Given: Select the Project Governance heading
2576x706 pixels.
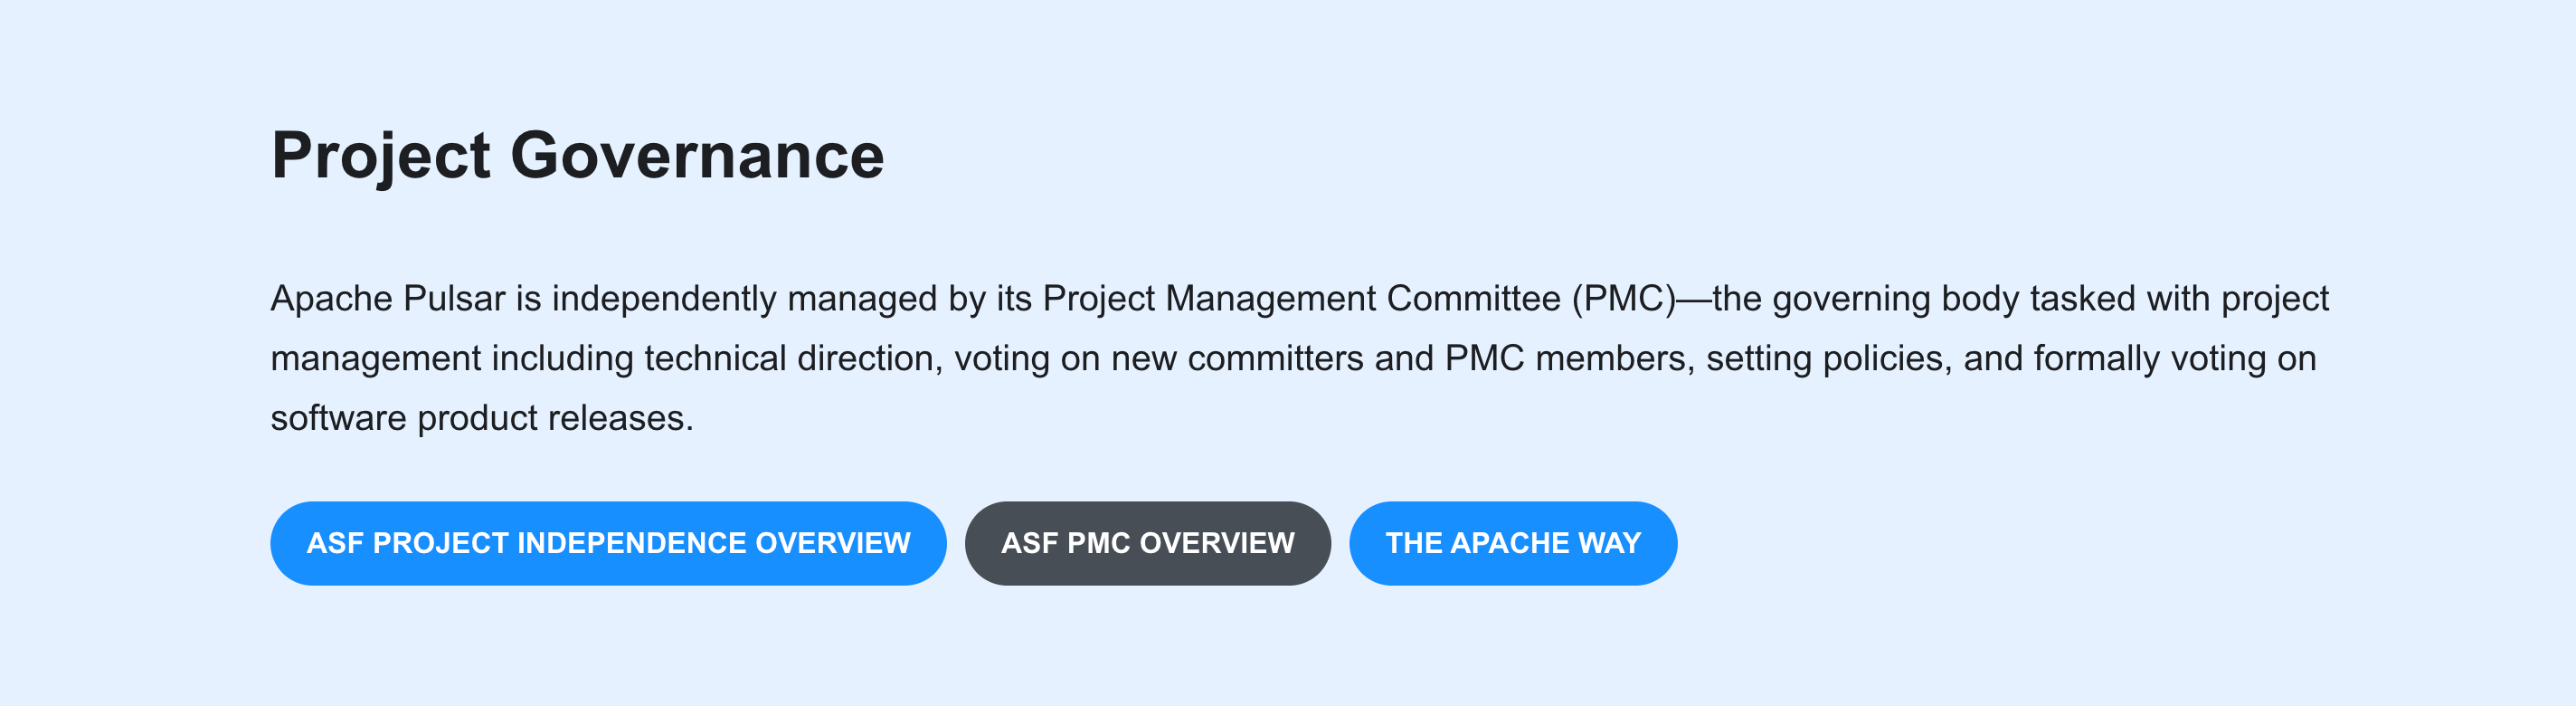Looking at the screenshot, I should click(x=578, y=155).
